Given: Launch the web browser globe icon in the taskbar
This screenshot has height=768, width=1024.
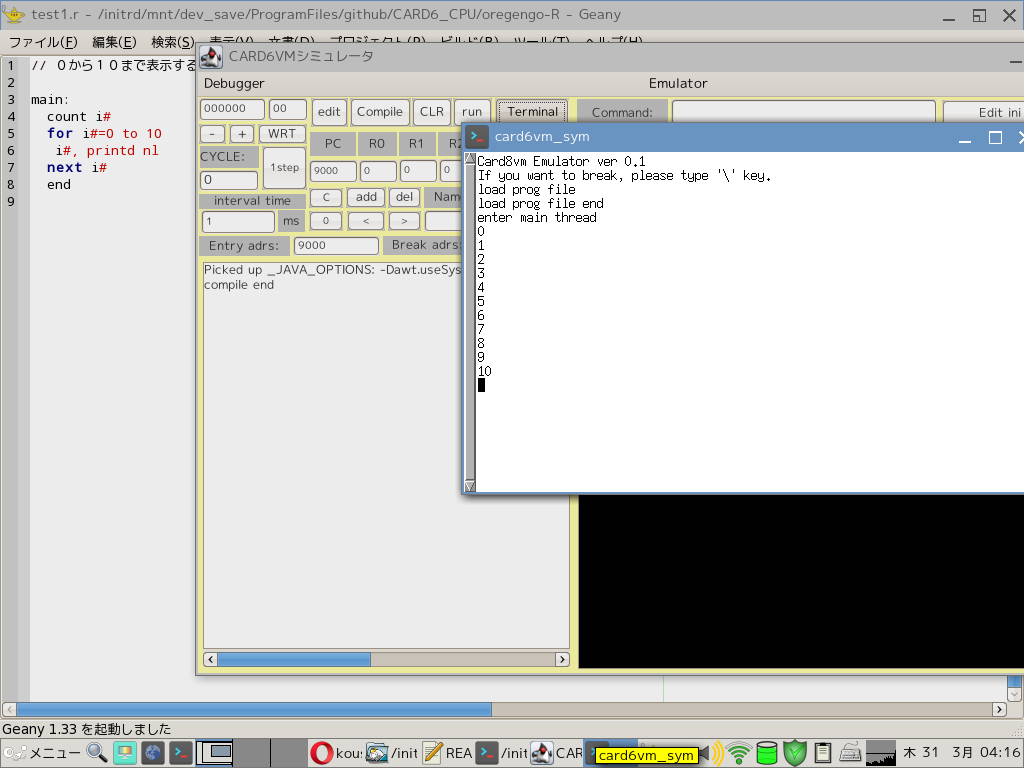Looking at the screenshot, I should click(x=153, y=753).
